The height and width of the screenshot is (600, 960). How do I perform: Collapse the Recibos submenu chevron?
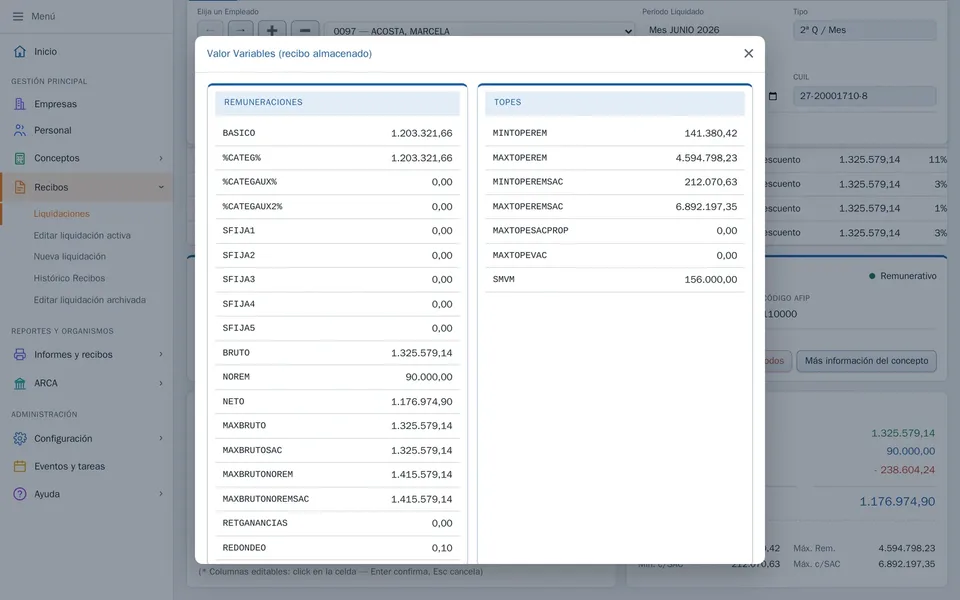(x=161, y=187)
